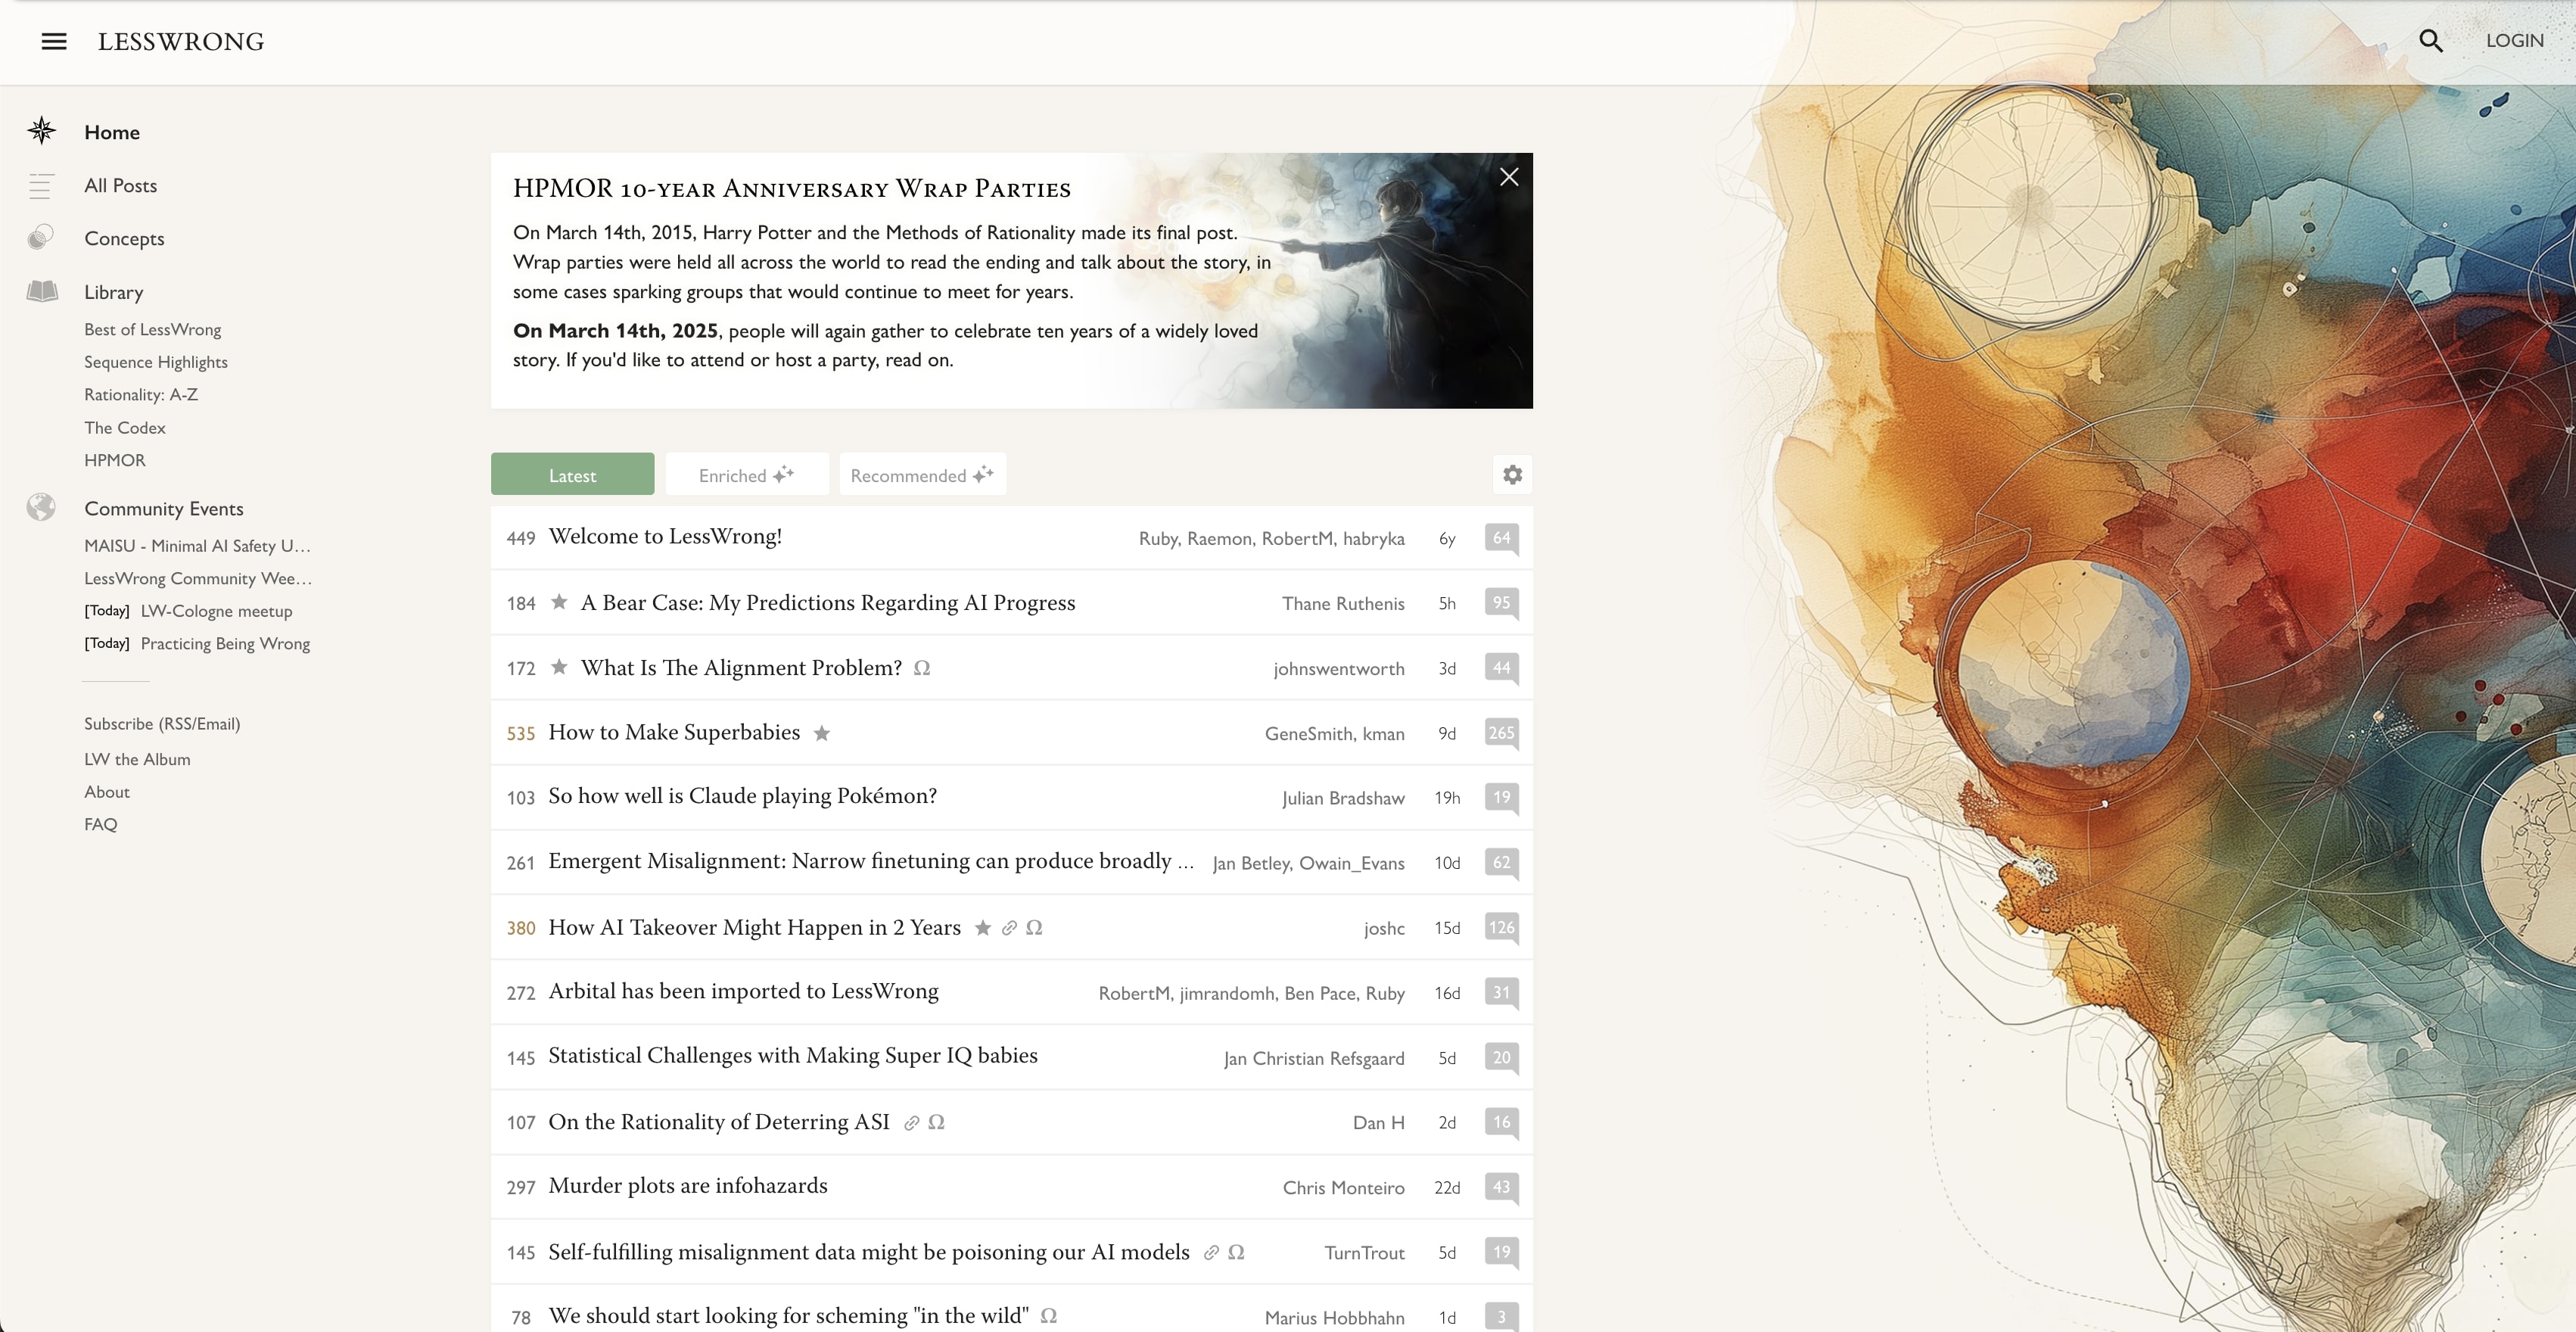Viewport: 2576px width, 1332px height.
Task: Close the HPMOR anniversary banner
Action: pos(1509,177)
